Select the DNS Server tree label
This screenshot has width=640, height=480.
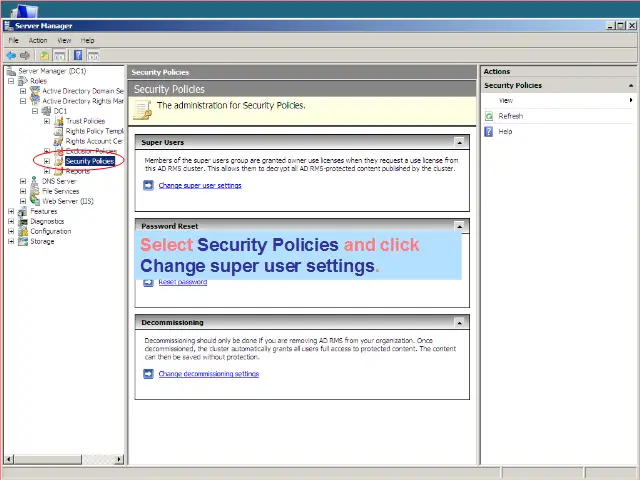(x=59, y=181)
